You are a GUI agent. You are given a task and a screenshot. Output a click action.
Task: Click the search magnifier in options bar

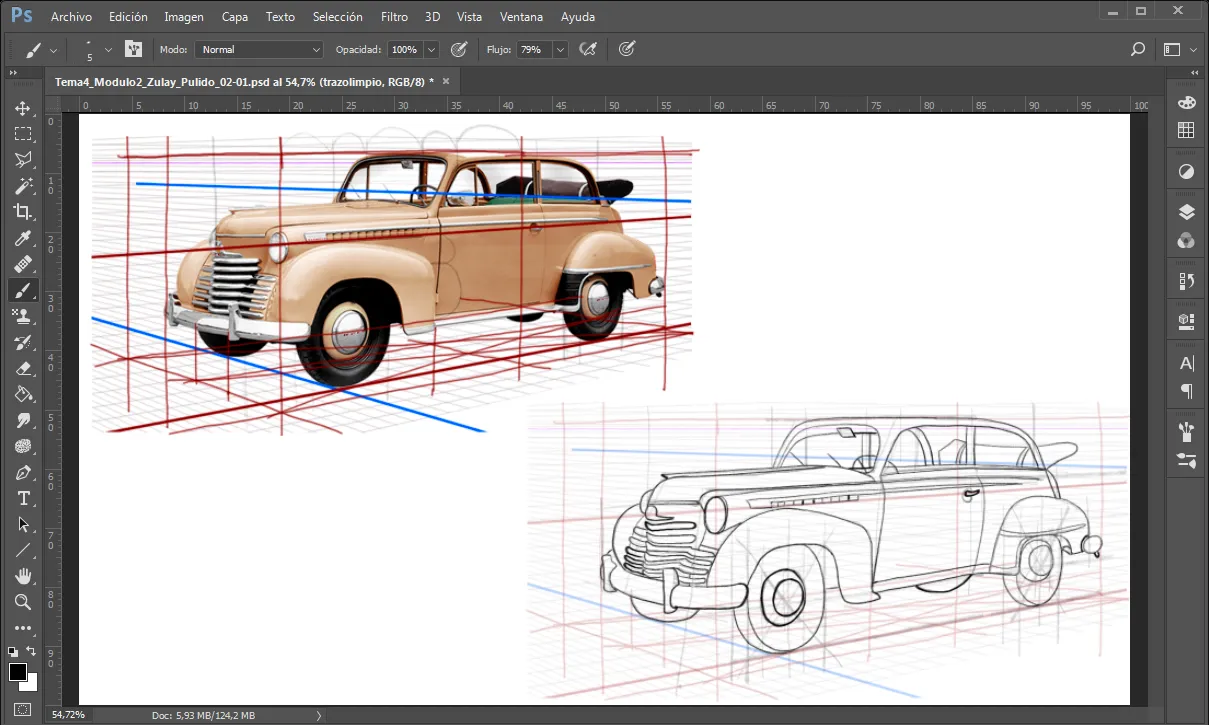click(1137, 49)
